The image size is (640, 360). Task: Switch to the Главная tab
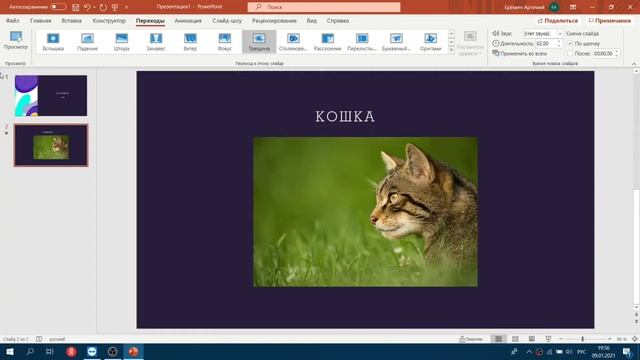(40, 20)
